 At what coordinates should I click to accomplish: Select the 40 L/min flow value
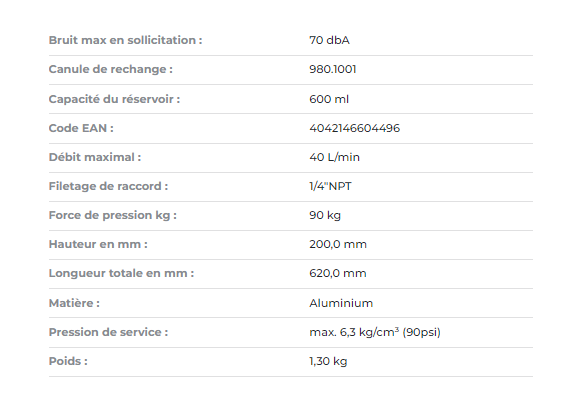pyautogui.click(x=334, y=157)
